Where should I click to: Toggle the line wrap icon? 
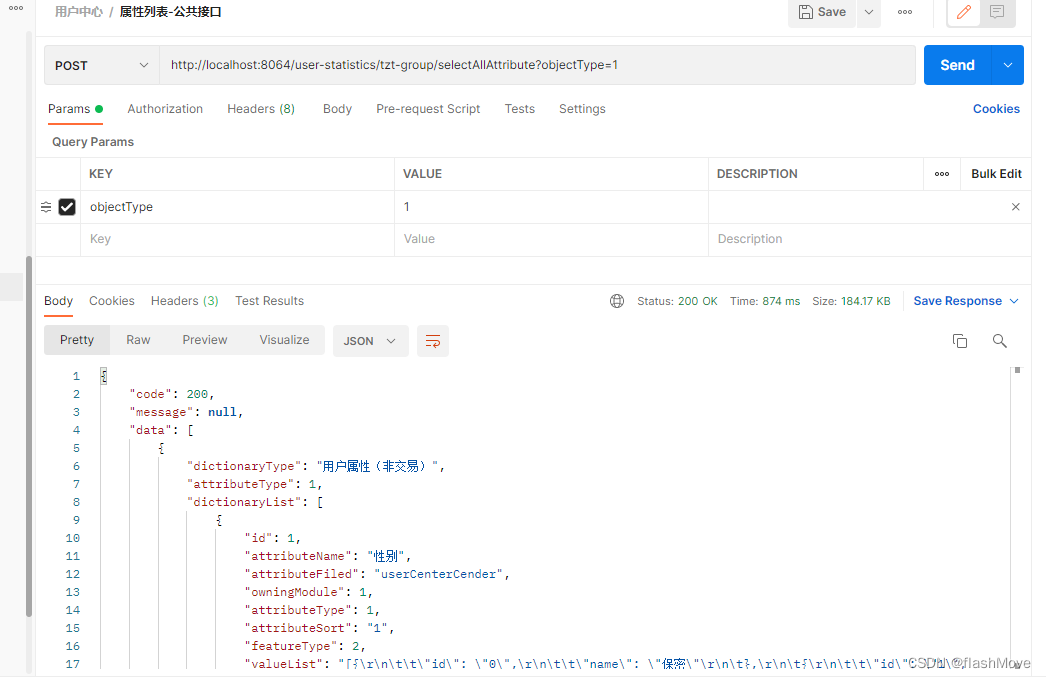point(432,342)
